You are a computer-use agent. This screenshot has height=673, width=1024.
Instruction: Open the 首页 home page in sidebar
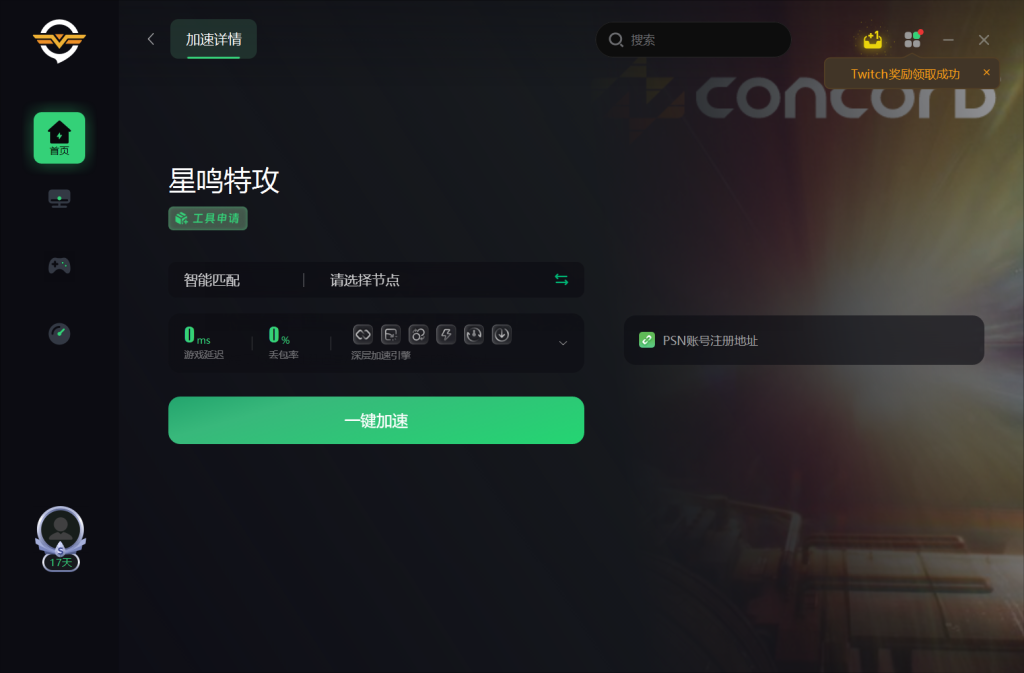click(59, 138)
